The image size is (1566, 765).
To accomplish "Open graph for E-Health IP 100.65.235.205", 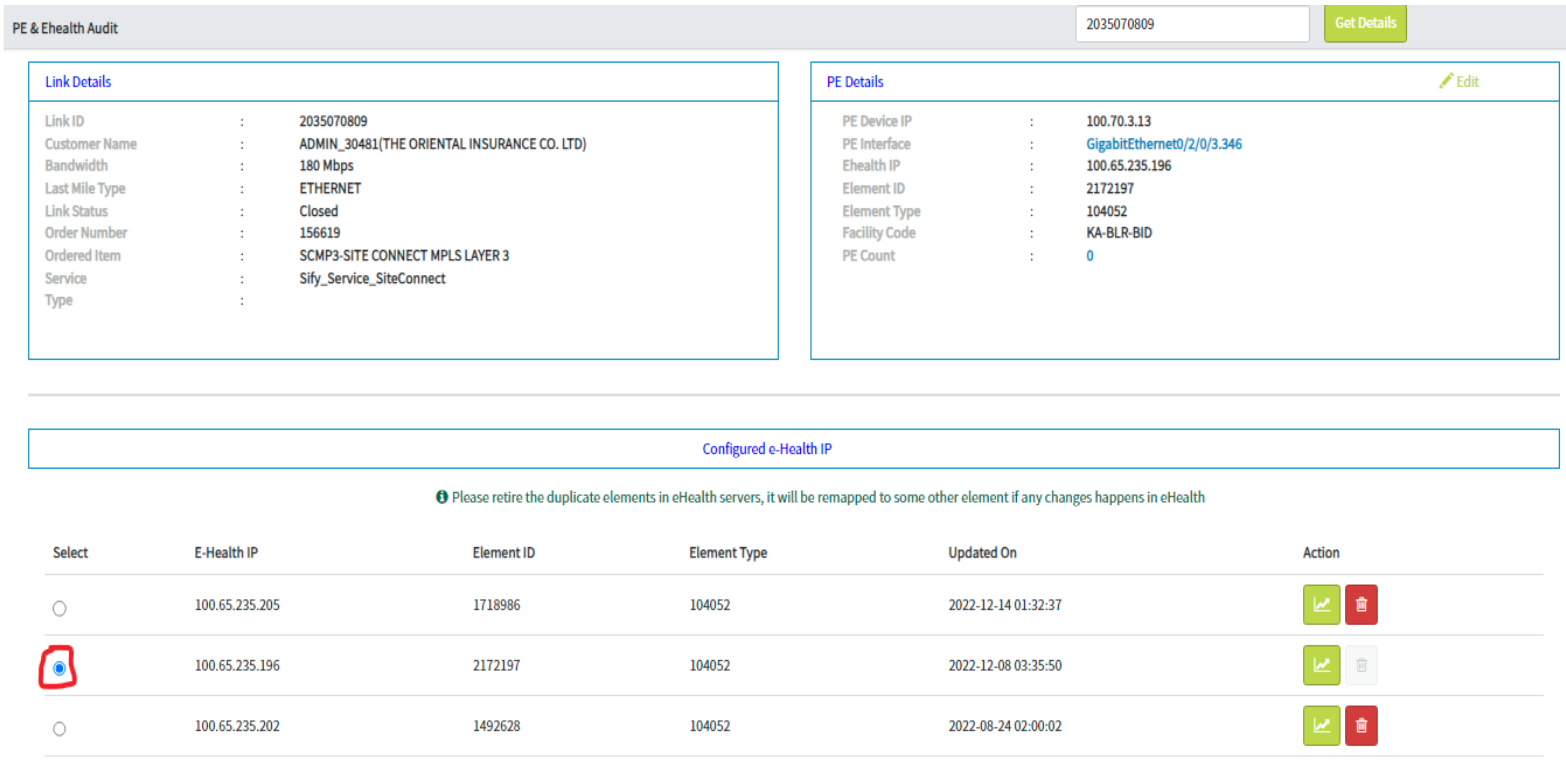I will coord(1321,605).
